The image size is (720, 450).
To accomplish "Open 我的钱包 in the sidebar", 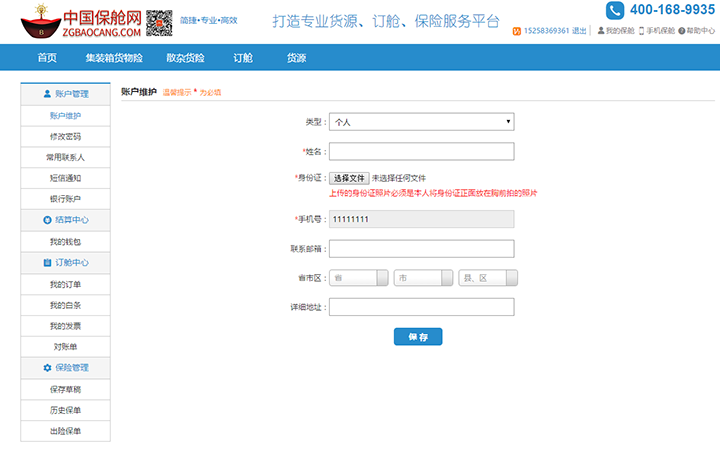I will (66, 242).
